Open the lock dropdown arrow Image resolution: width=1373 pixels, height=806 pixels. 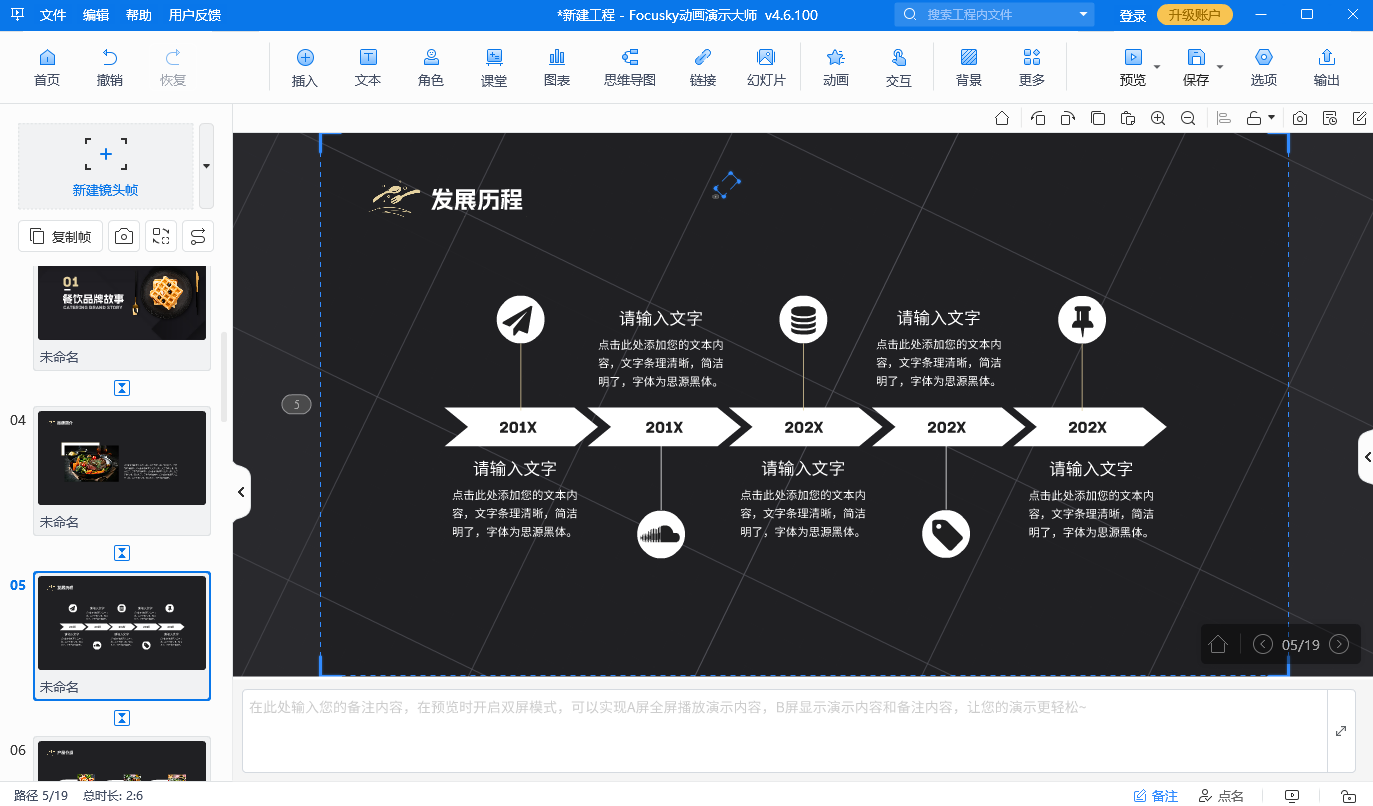[x=1272, y=118]
